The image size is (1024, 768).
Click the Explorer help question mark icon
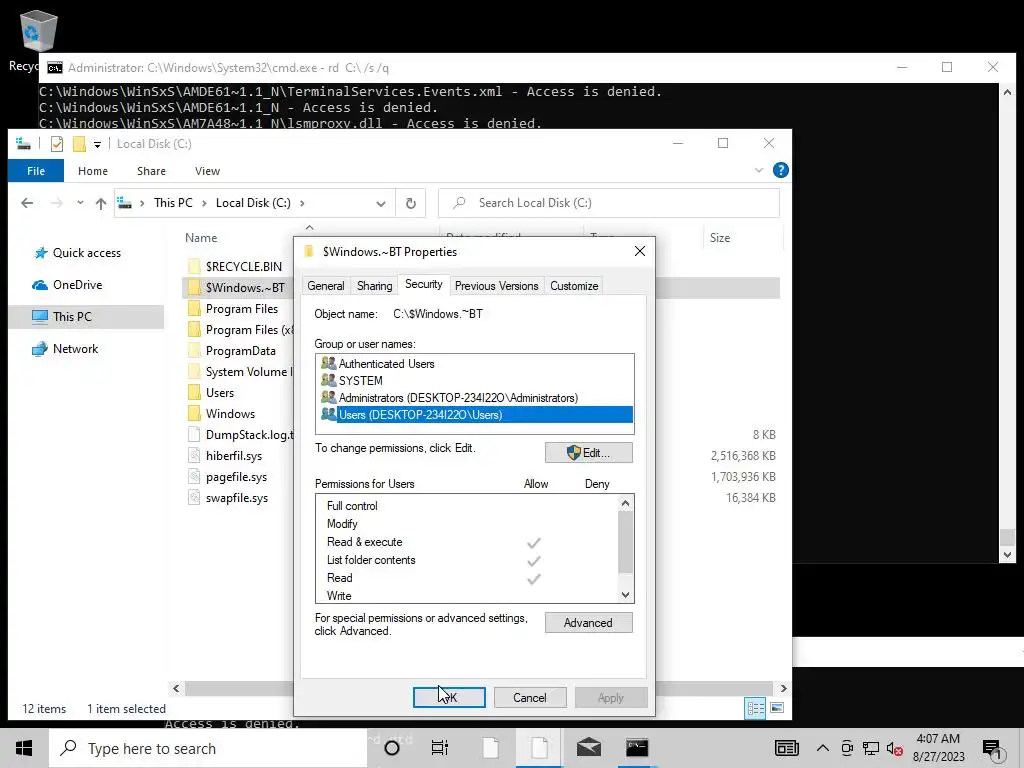coord(780,170)
